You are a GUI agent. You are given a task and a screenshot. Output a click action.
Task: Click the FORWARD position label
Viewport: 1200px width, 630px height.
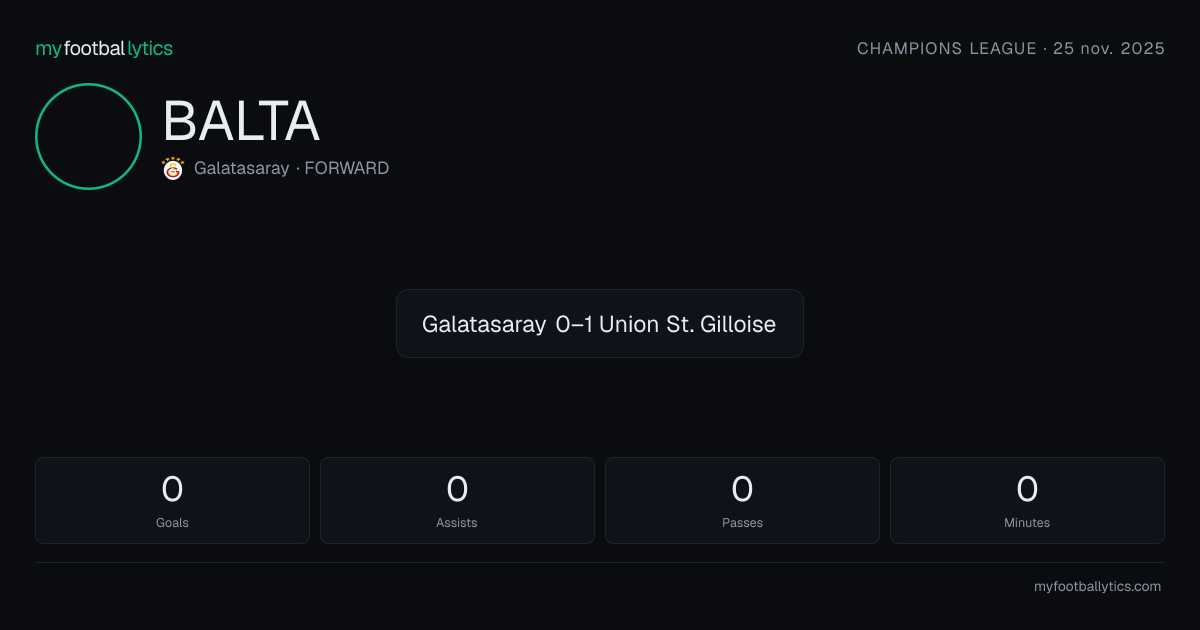[346, 168]
